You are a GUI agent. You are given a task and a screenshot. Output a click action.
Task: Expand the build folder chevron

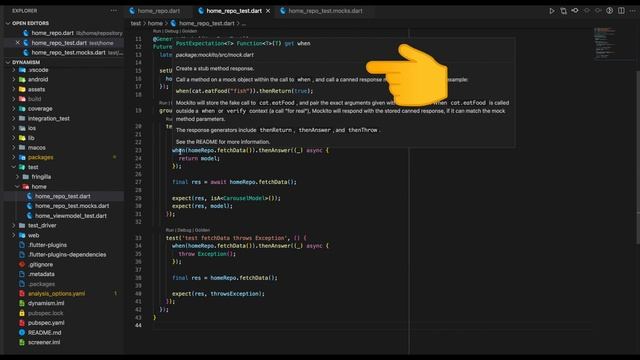pos(14,99)
